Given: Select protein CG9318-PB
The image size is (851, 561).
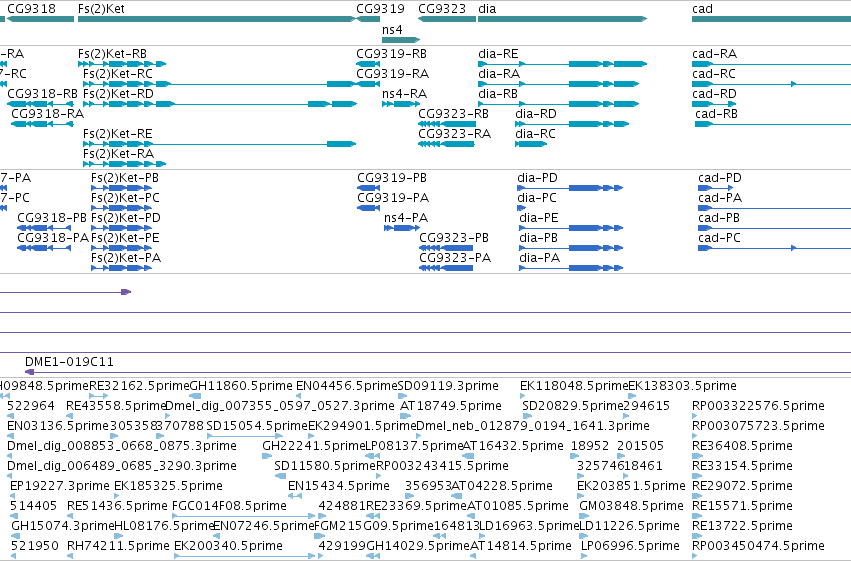Looking at the screenshot, I should 52,218.
